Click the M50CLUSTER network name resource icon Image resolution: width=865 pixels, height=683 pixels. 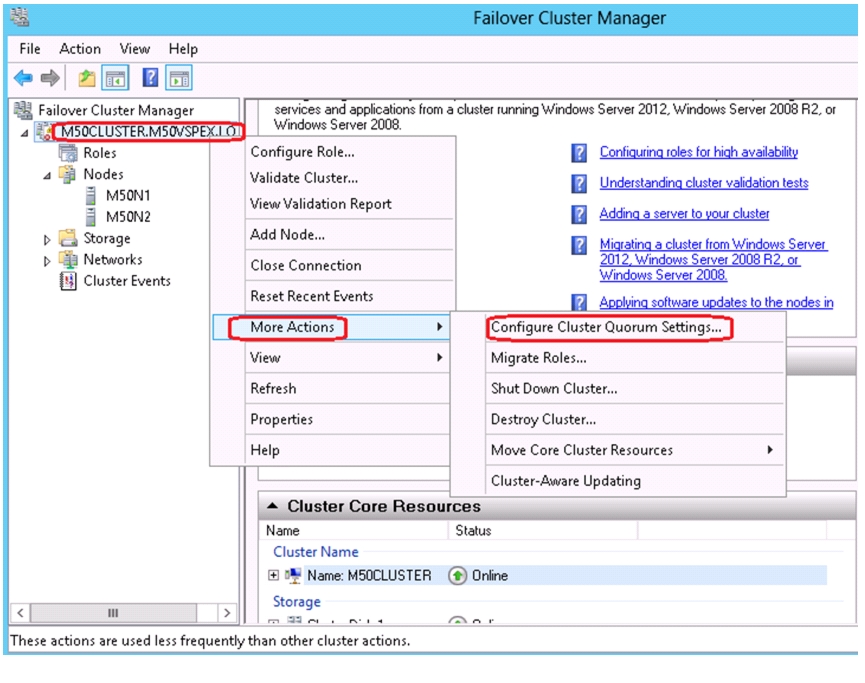point(293,575)
